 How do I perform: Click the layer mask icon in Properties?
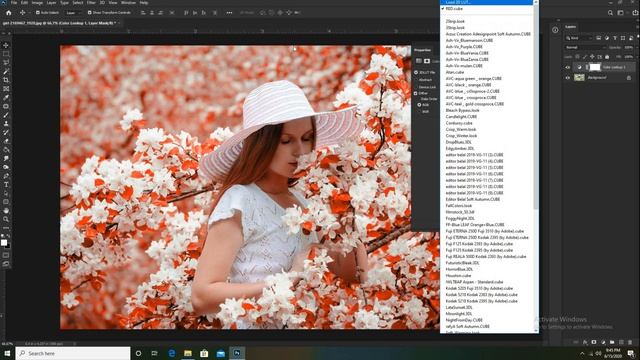[427, 61]
